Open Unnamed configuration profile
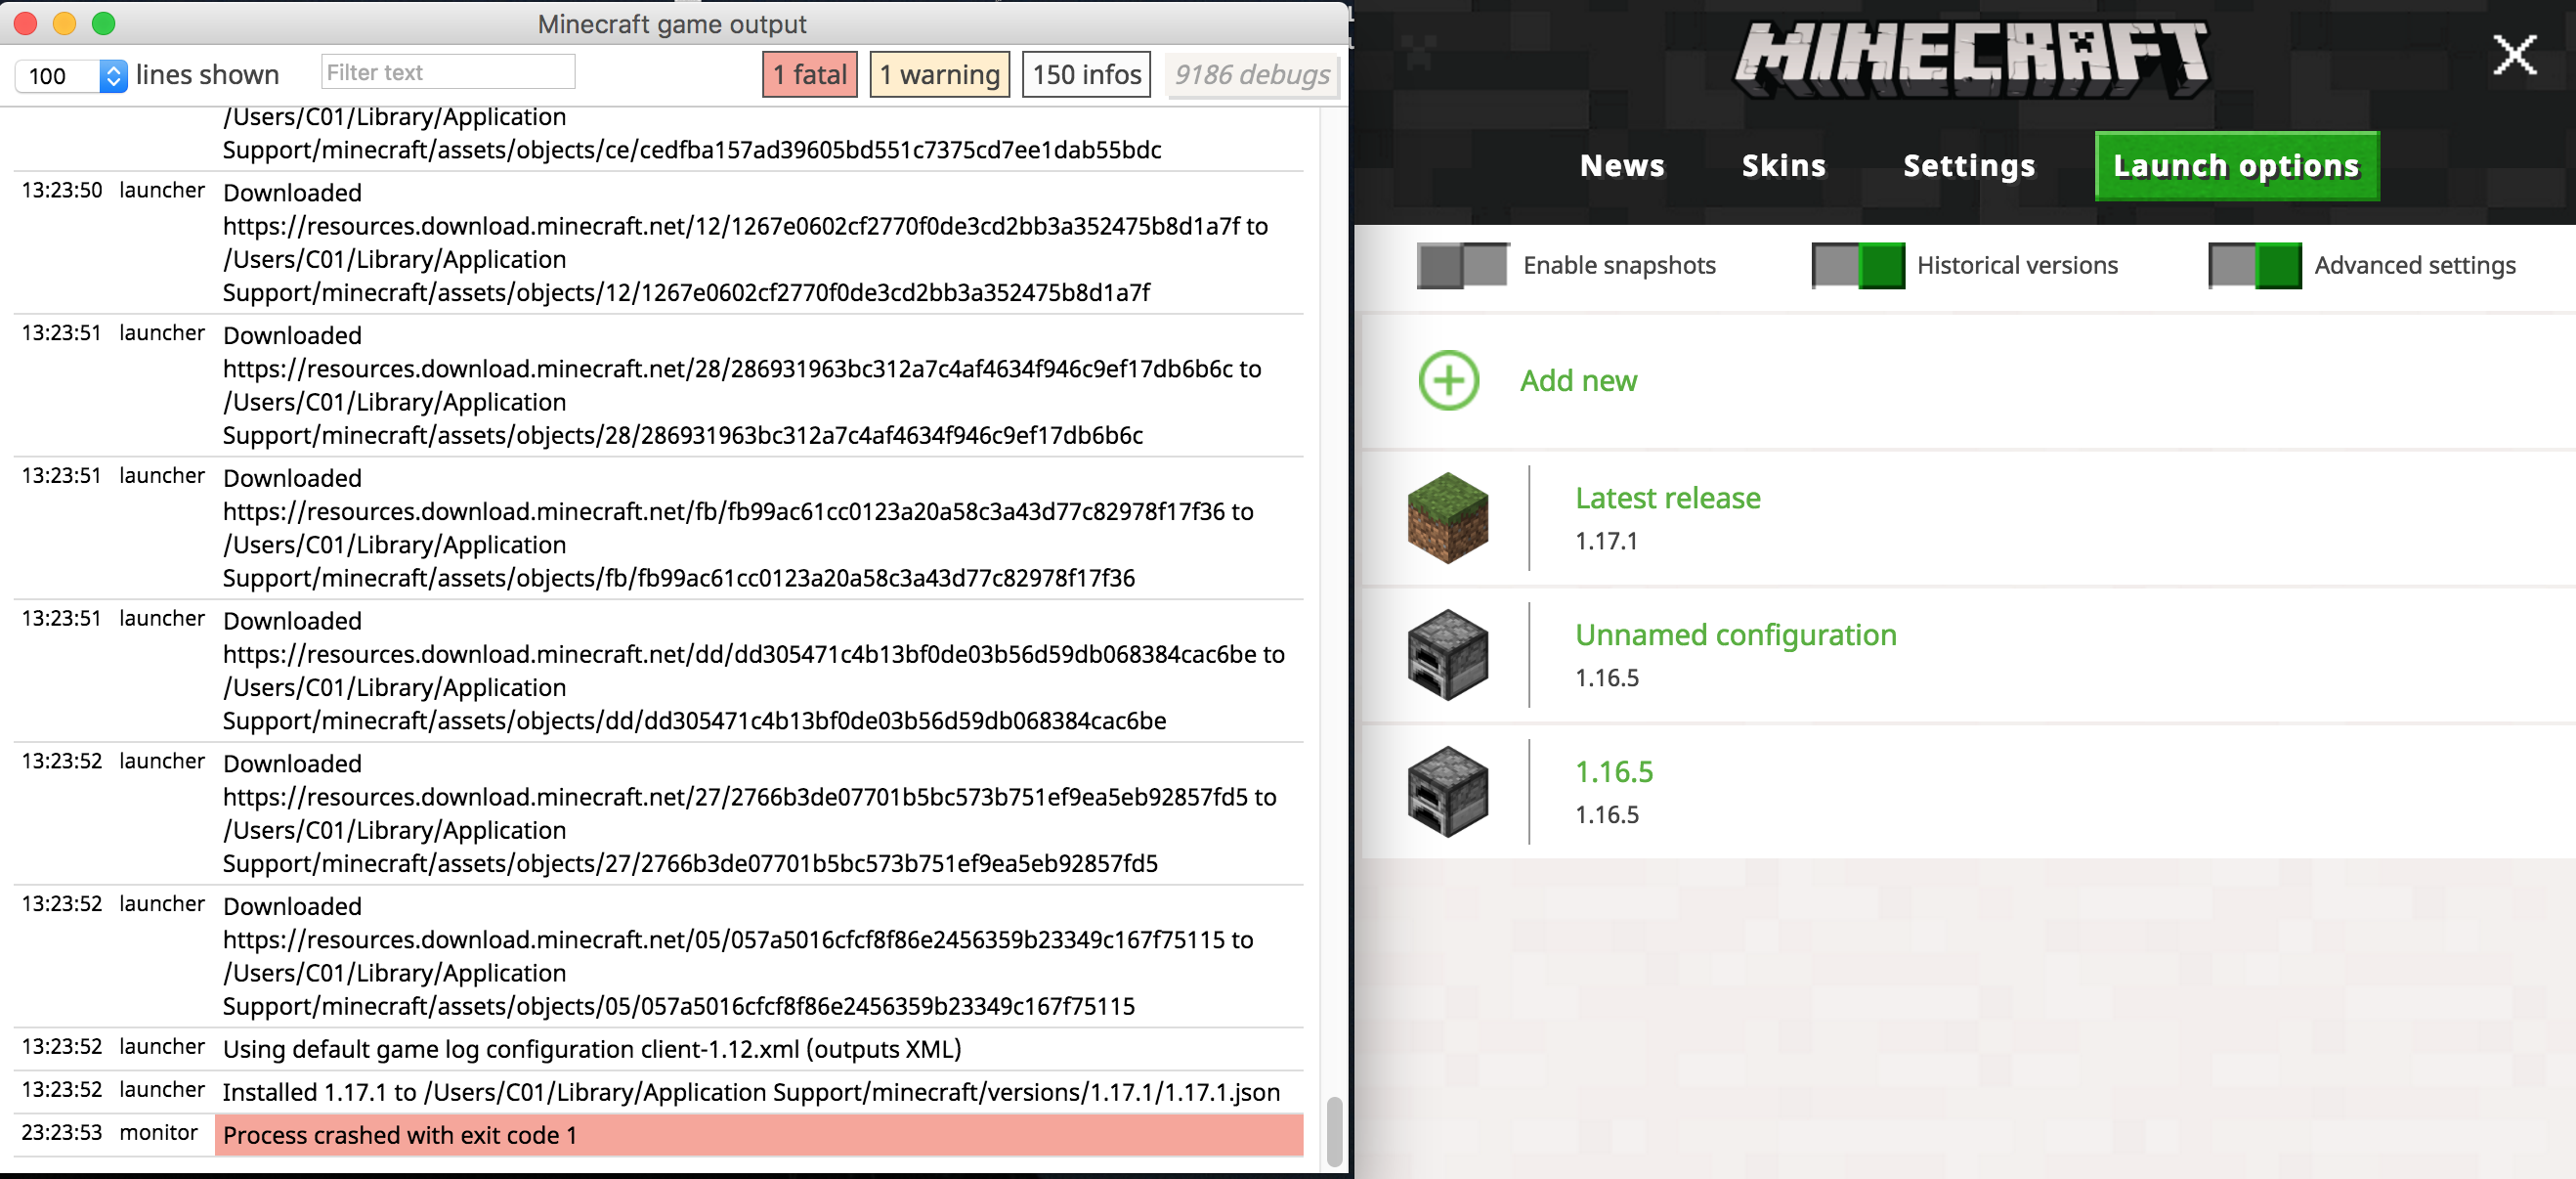This screenshot has width=2576, height=1179. tap(1735, 635)
